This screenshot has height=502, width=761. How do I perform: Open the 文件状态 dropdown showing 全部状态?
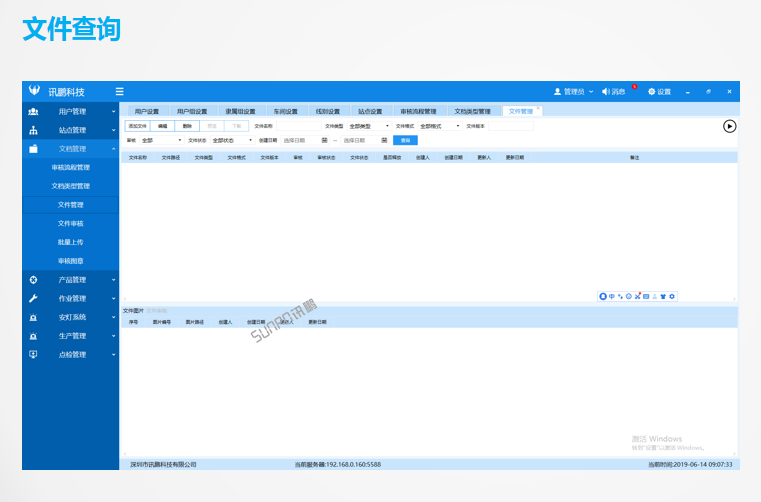pyautogui.click(x=229, y=140)
